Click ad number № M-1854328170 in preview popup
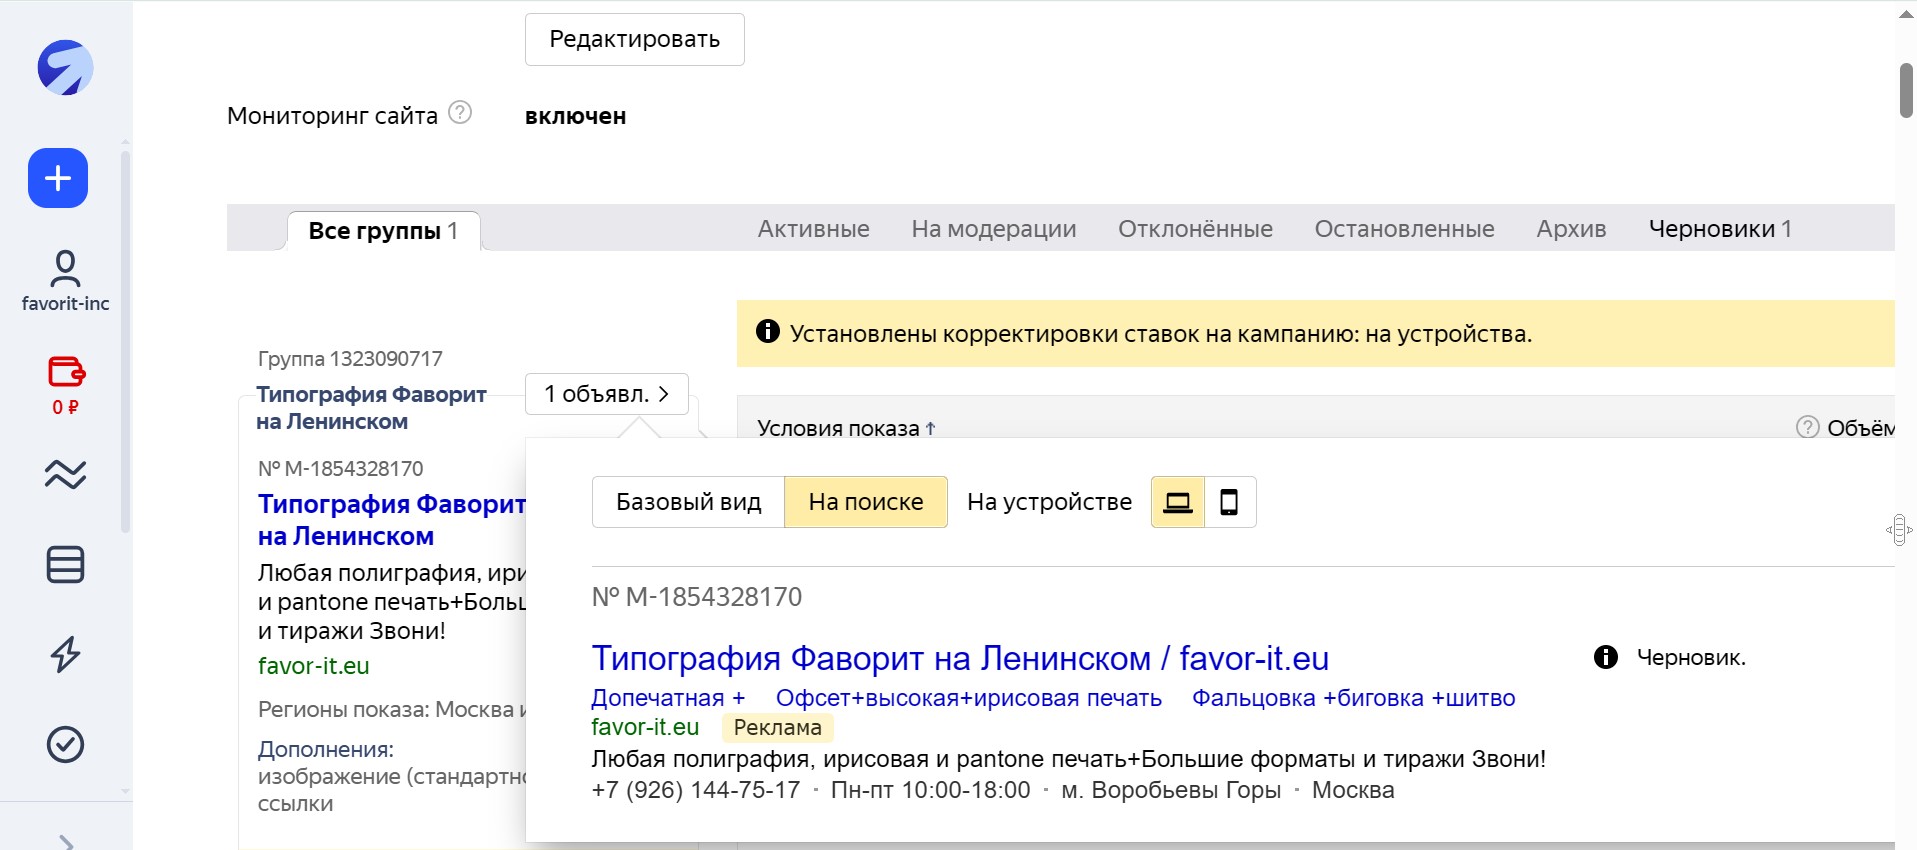Viewport: 1917px width, 850px height. [x=697, y=597]
